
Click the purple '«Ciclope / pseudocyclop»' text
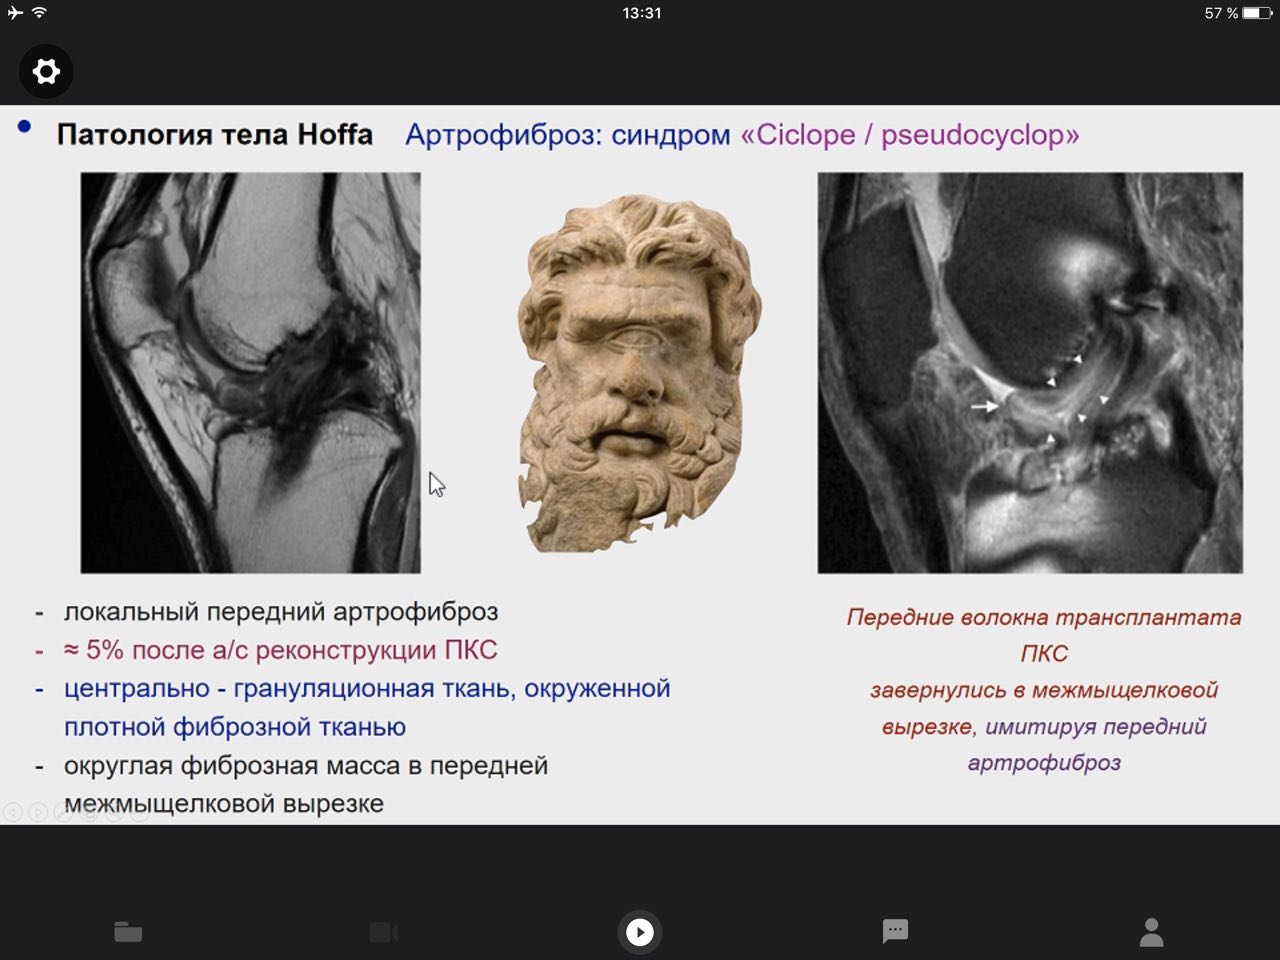[x=910, y=134]
